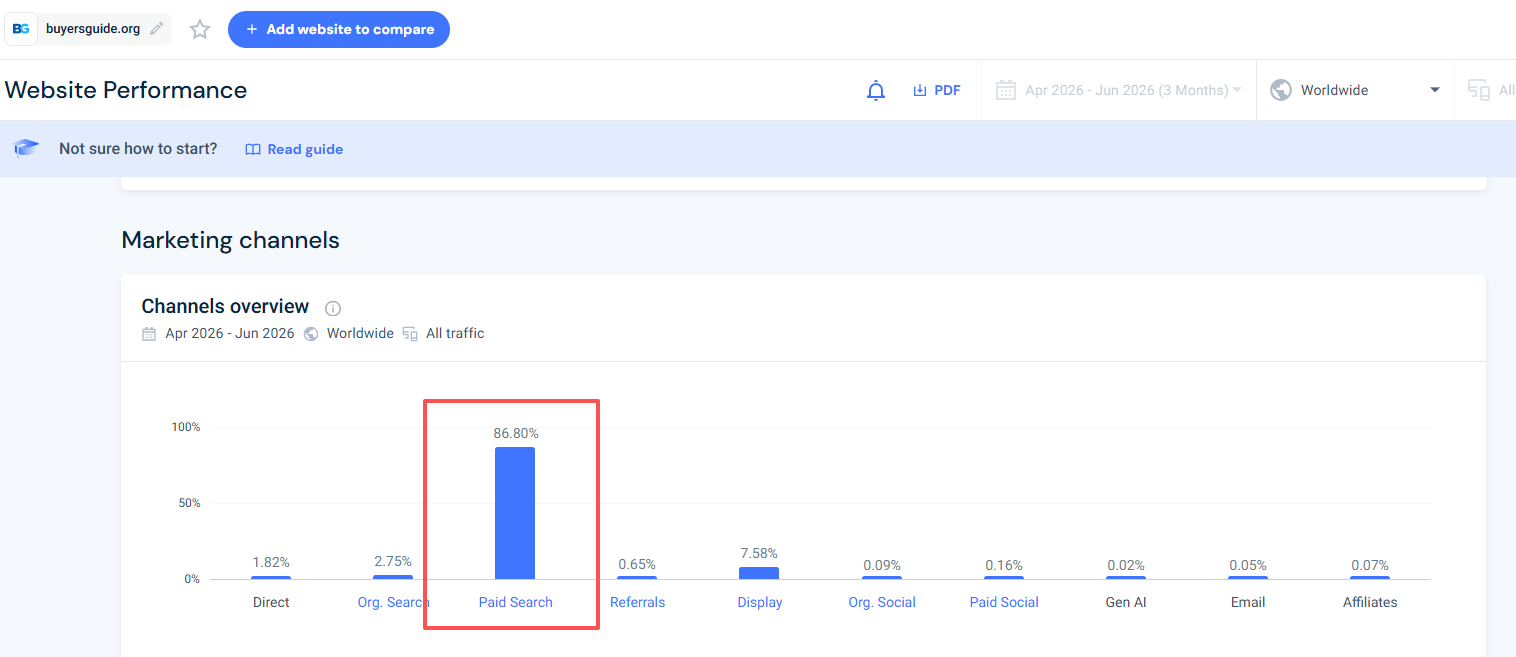This screenshot has width=1516, height=657.
Task: Click the Direct 1.82% value
Action: (271, 562)
